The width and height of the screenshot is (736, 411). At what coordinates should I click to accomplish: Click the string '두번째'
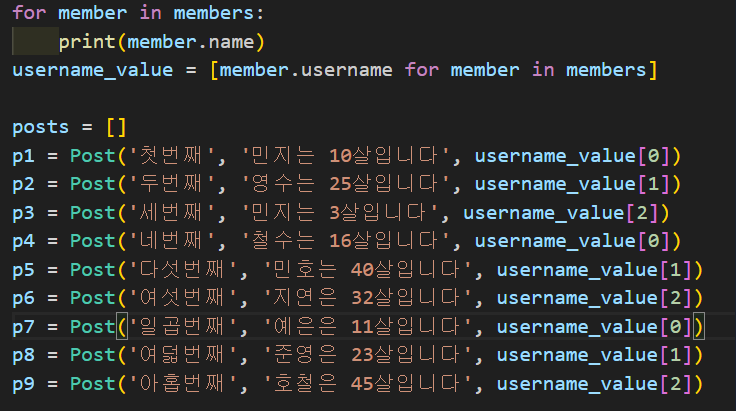point(171,184)
